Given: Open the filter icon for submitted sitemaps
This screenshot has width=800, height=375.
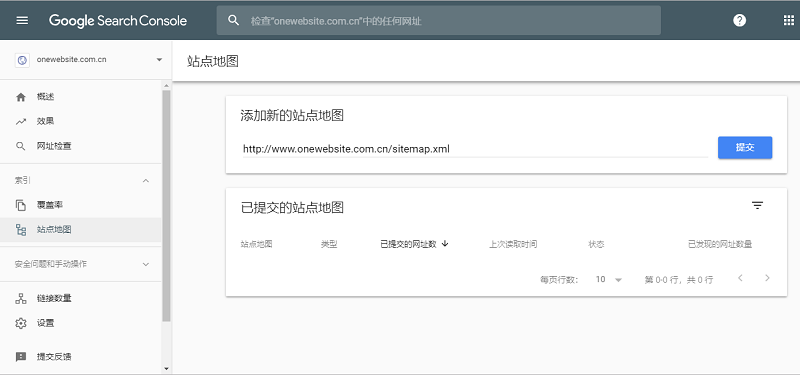Looking at the screenshot, I should [758, 206].
